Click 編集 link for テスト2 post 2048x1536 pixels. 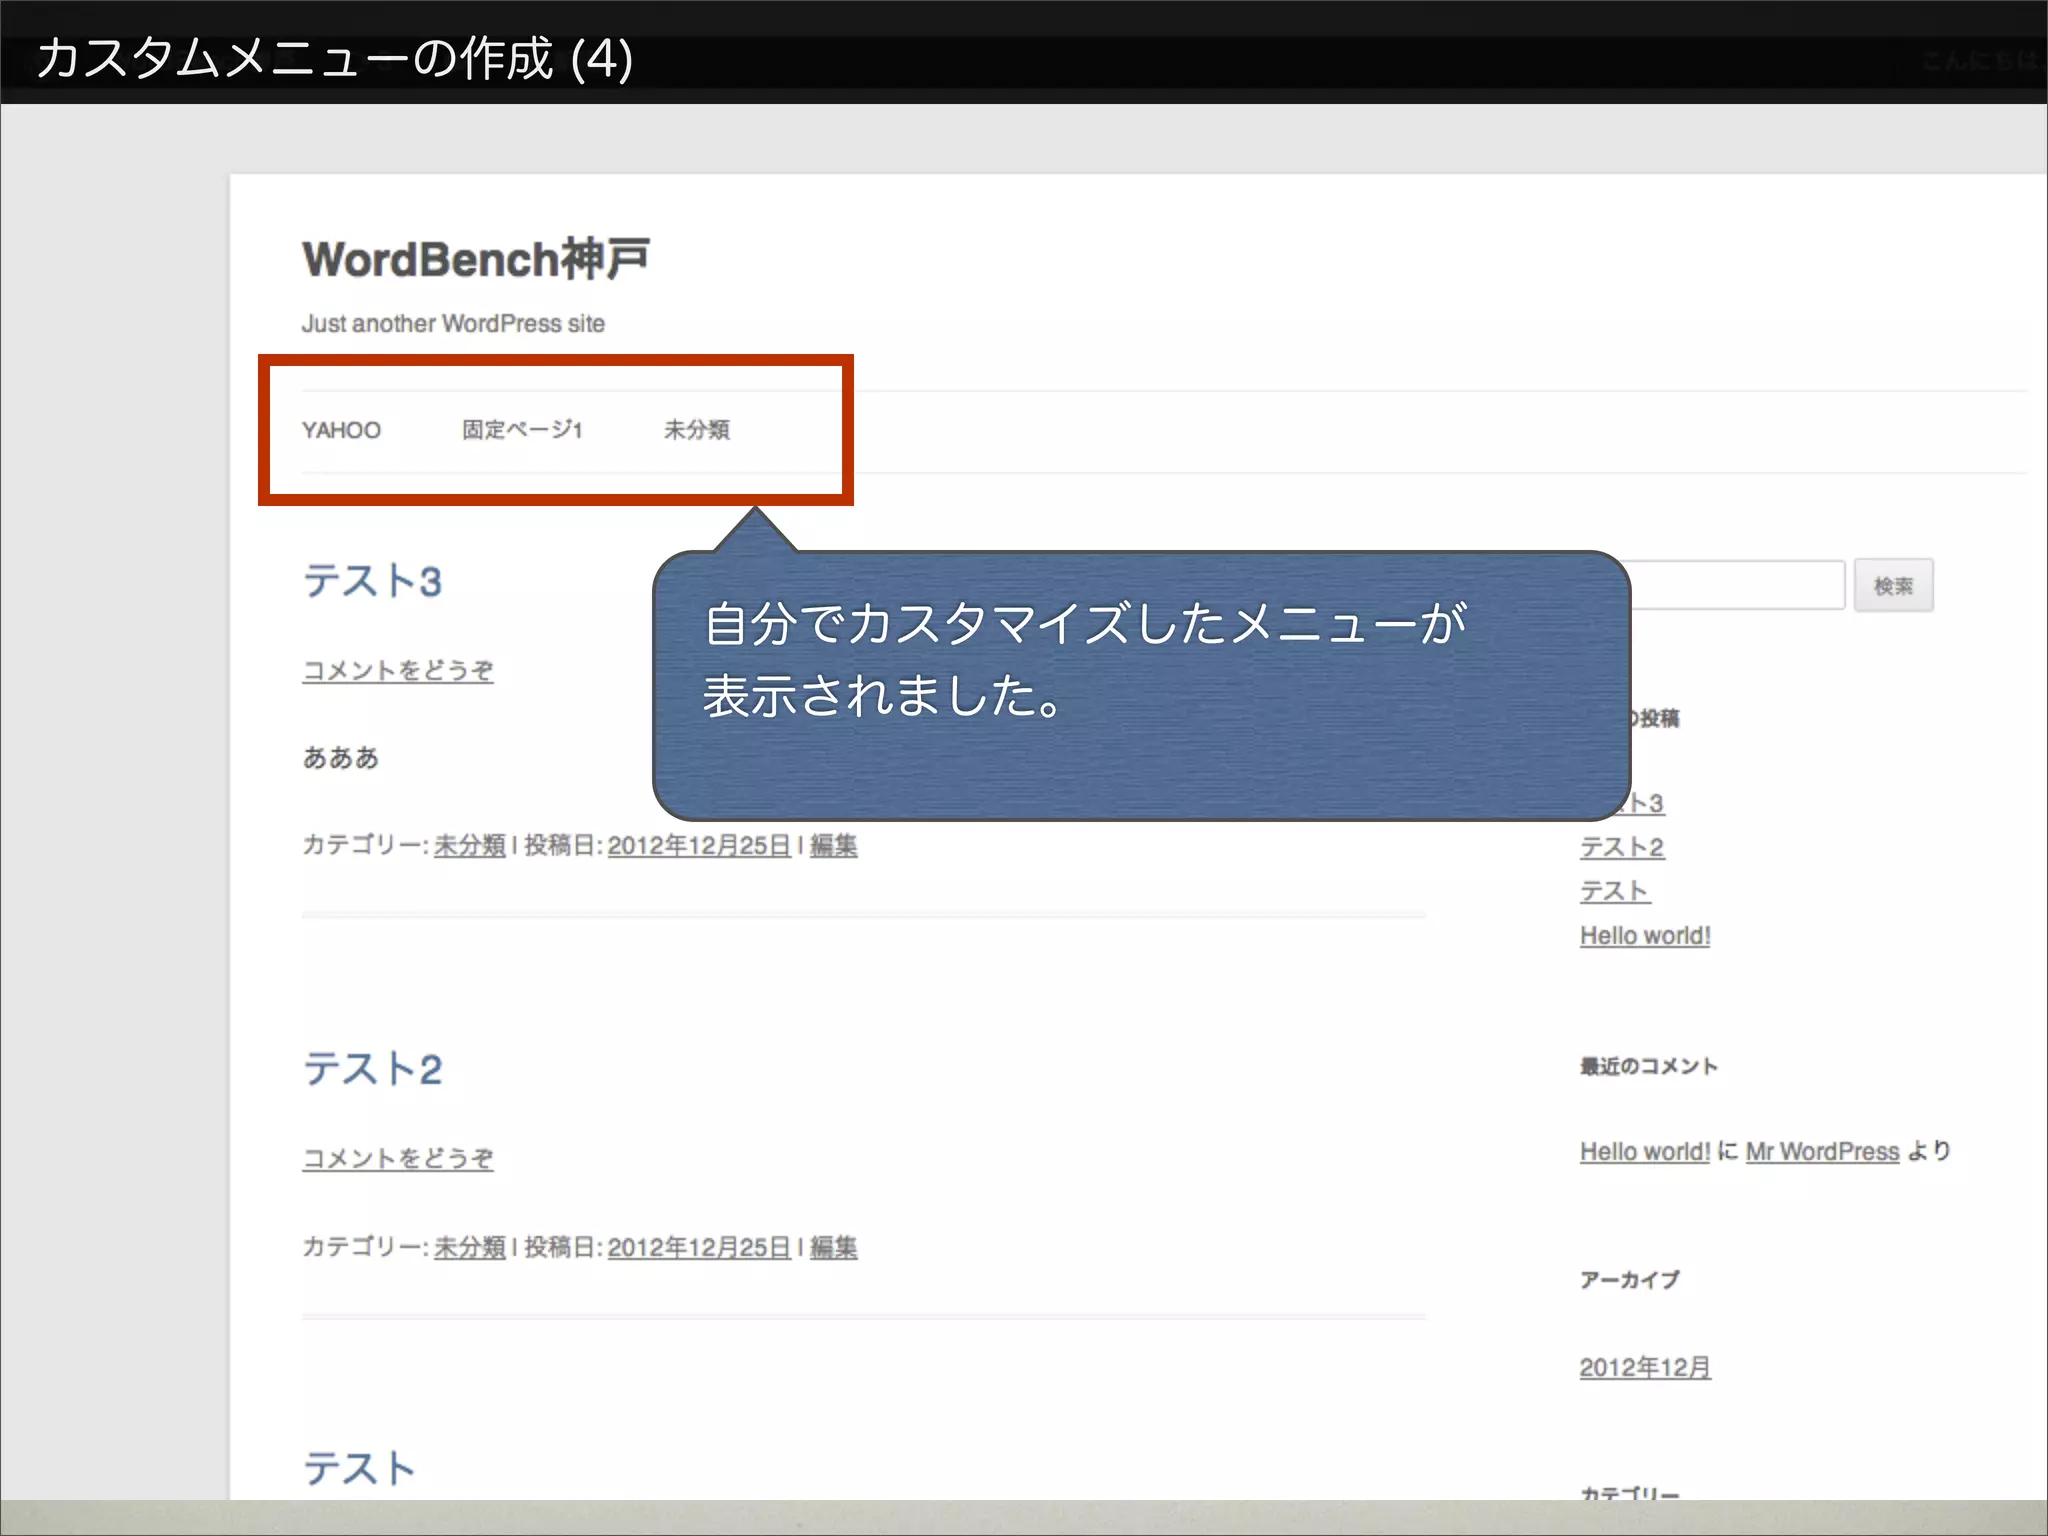click(x=833, y=1247)
